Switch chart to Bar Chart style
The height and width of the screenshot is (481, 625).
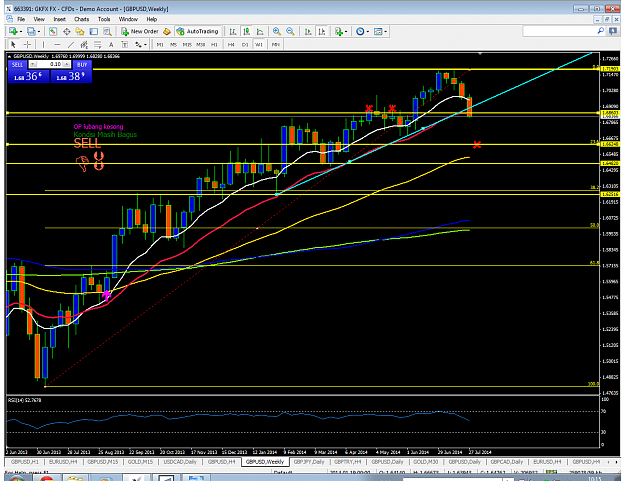tap(233, 31)
